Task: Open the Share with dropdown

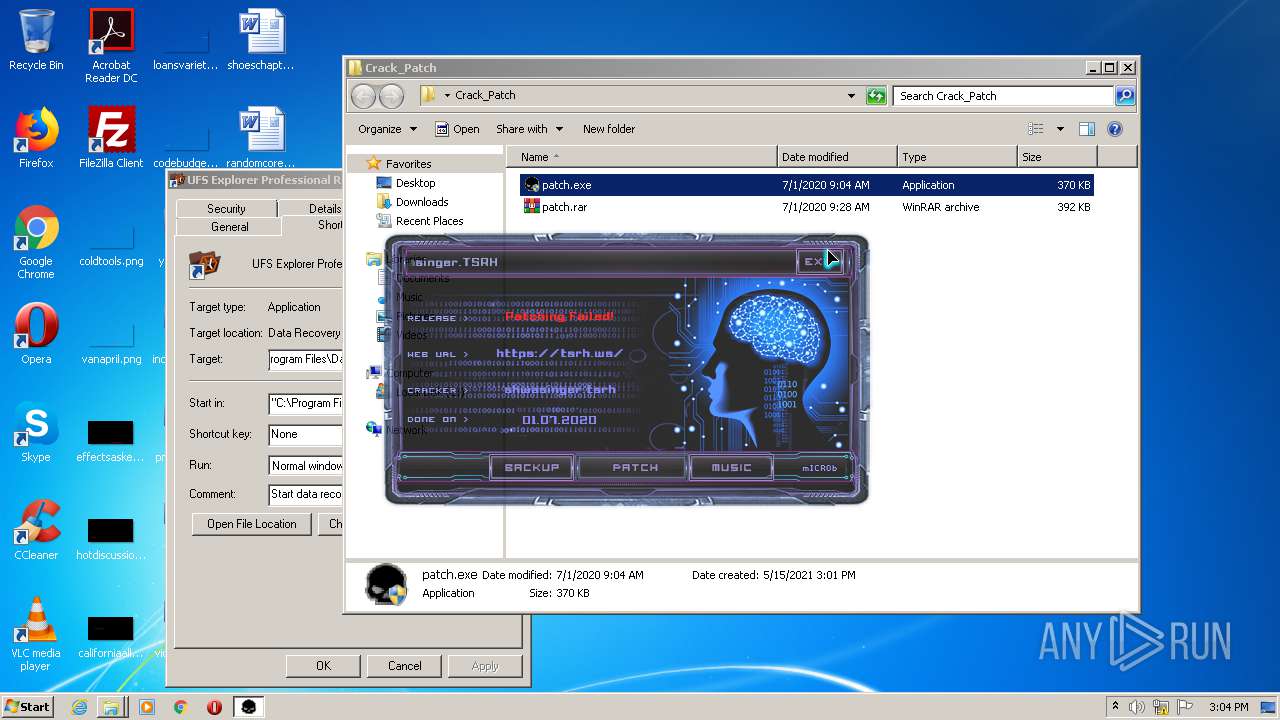Action: pos(529,129)
